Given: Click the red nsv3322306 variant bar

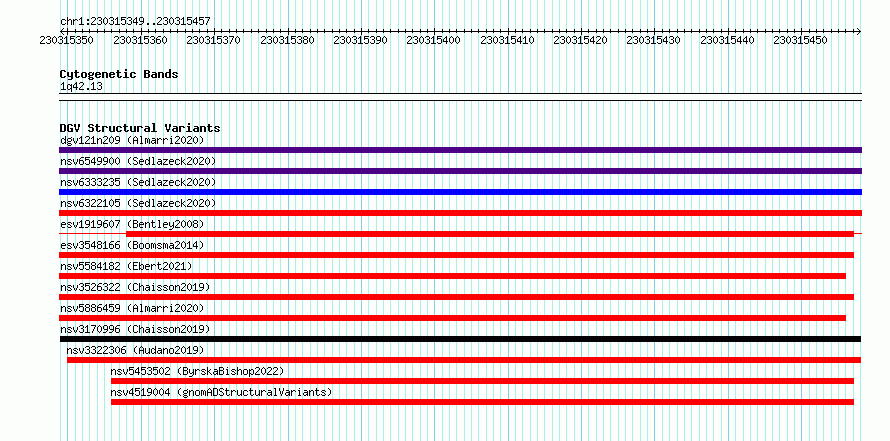Looking at the screenshot, I should [x=464, y=360].
